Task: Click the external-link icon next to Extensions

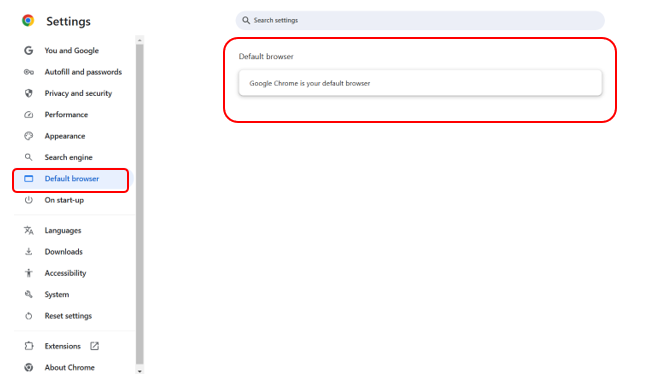Action: (94, 346)
